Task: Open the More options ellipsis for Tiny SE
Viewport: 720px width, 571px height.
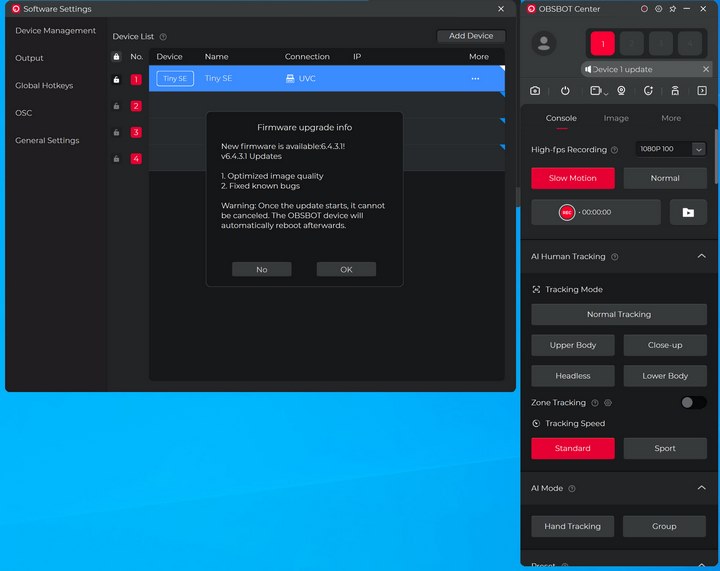Action: tap(475, 78)
